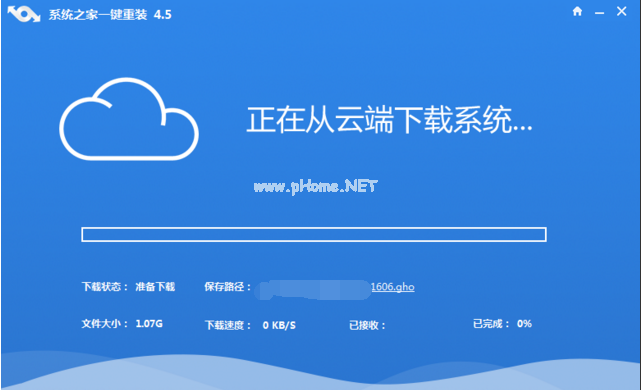Click the 保存路径 label
641x390 pixels.
click(227, 287)
